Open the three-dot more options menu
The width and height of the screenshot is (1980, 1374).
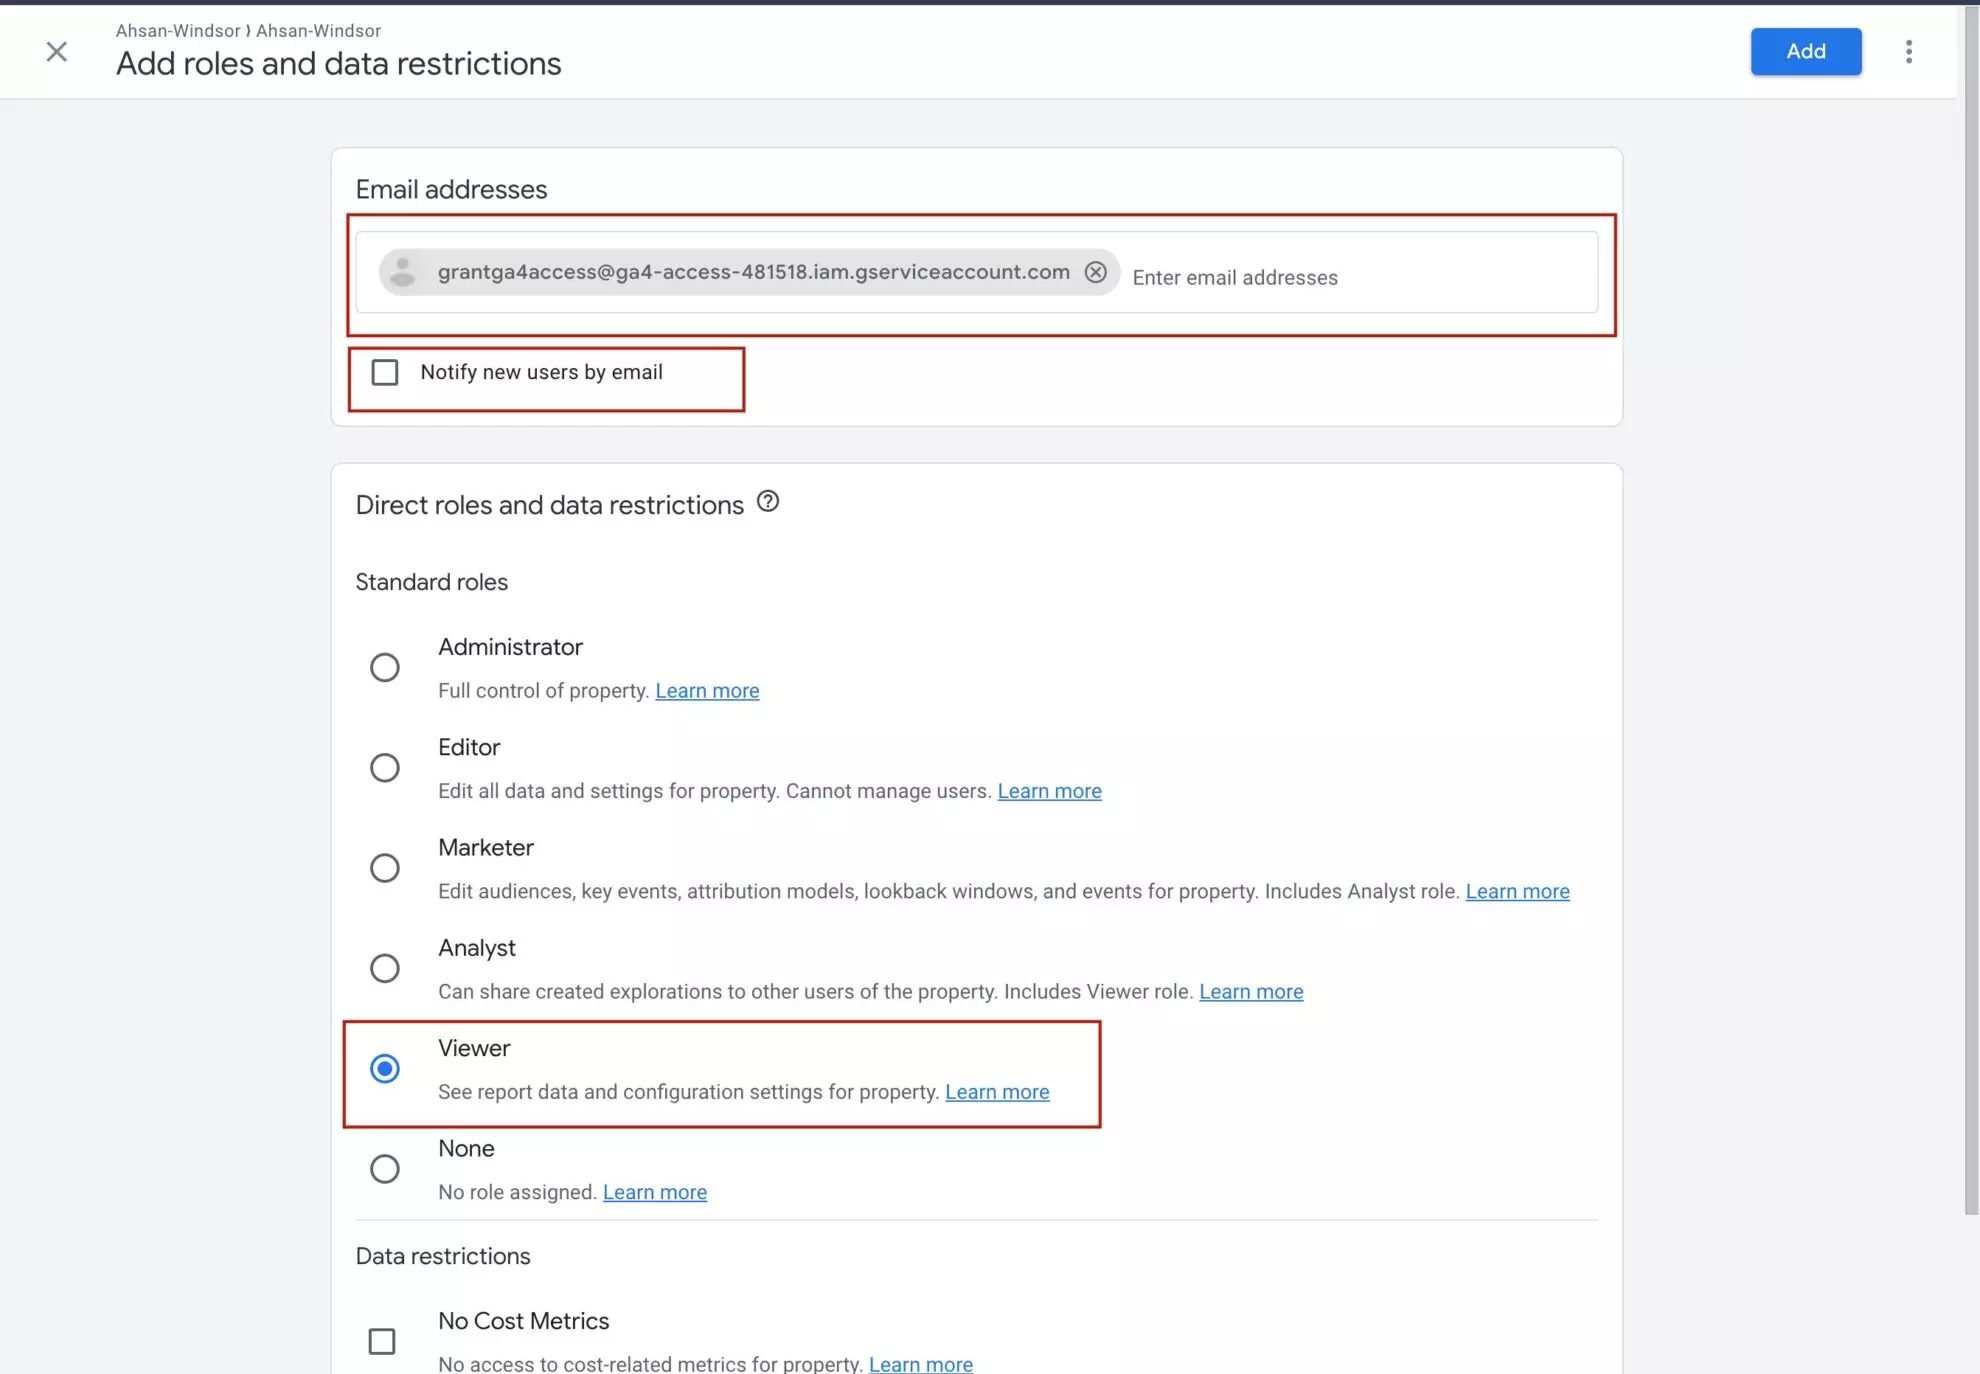coord(1908,52)
